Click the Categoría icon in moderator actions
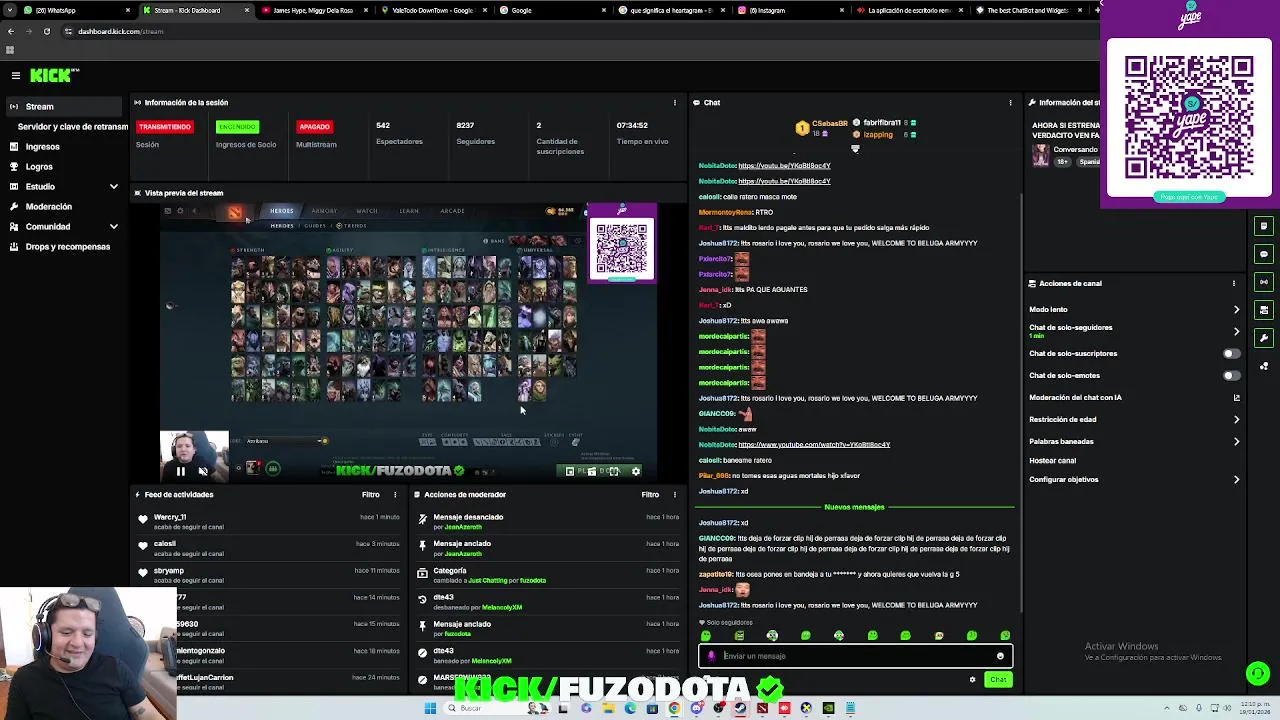The height and width of the screenshot is (720, 1280). 422,572
